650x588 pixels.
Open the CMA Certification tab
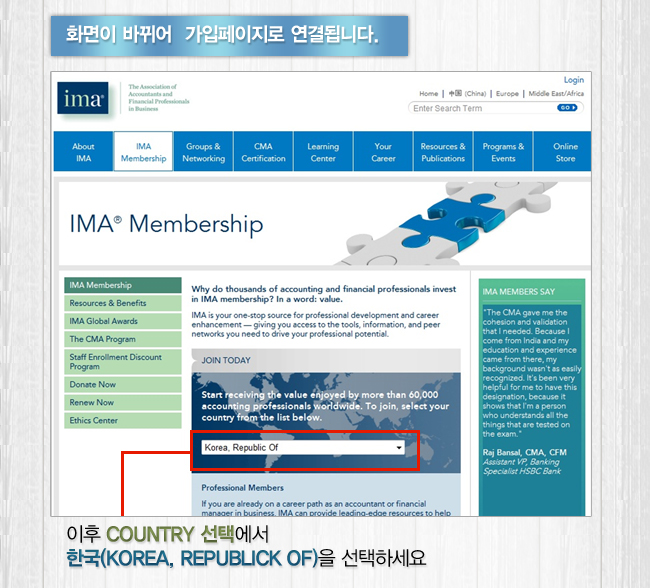click(x=263, y=152)
